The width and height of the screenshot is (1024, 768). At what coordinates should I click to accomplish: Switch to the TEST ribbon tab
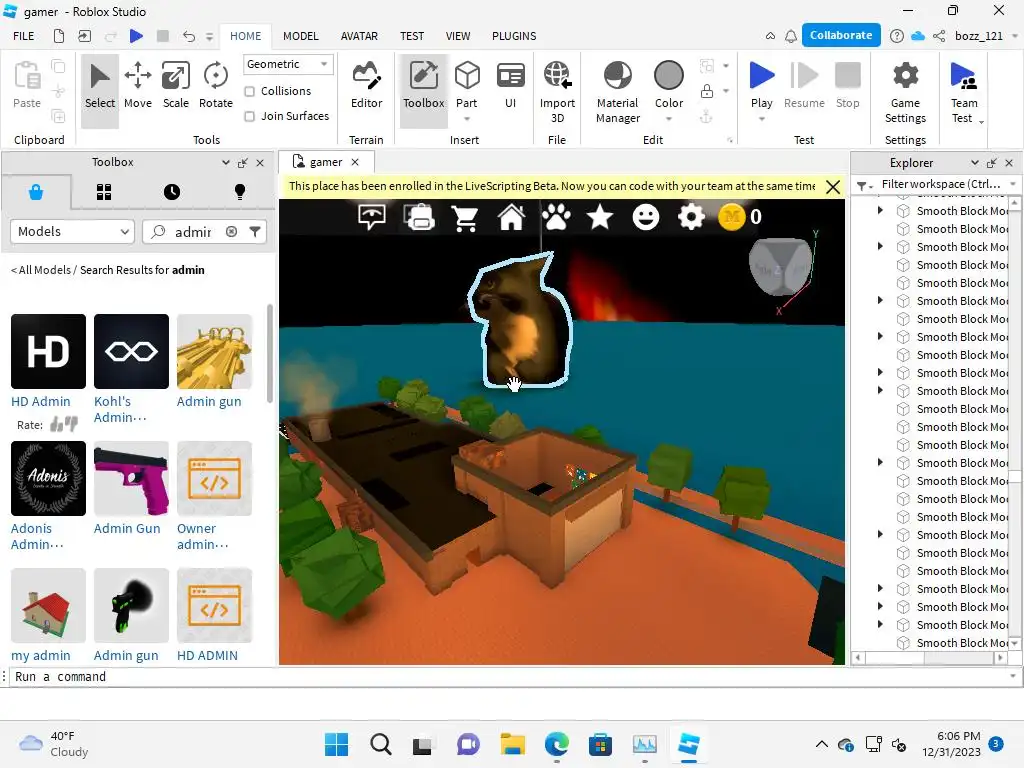point(412,36)
